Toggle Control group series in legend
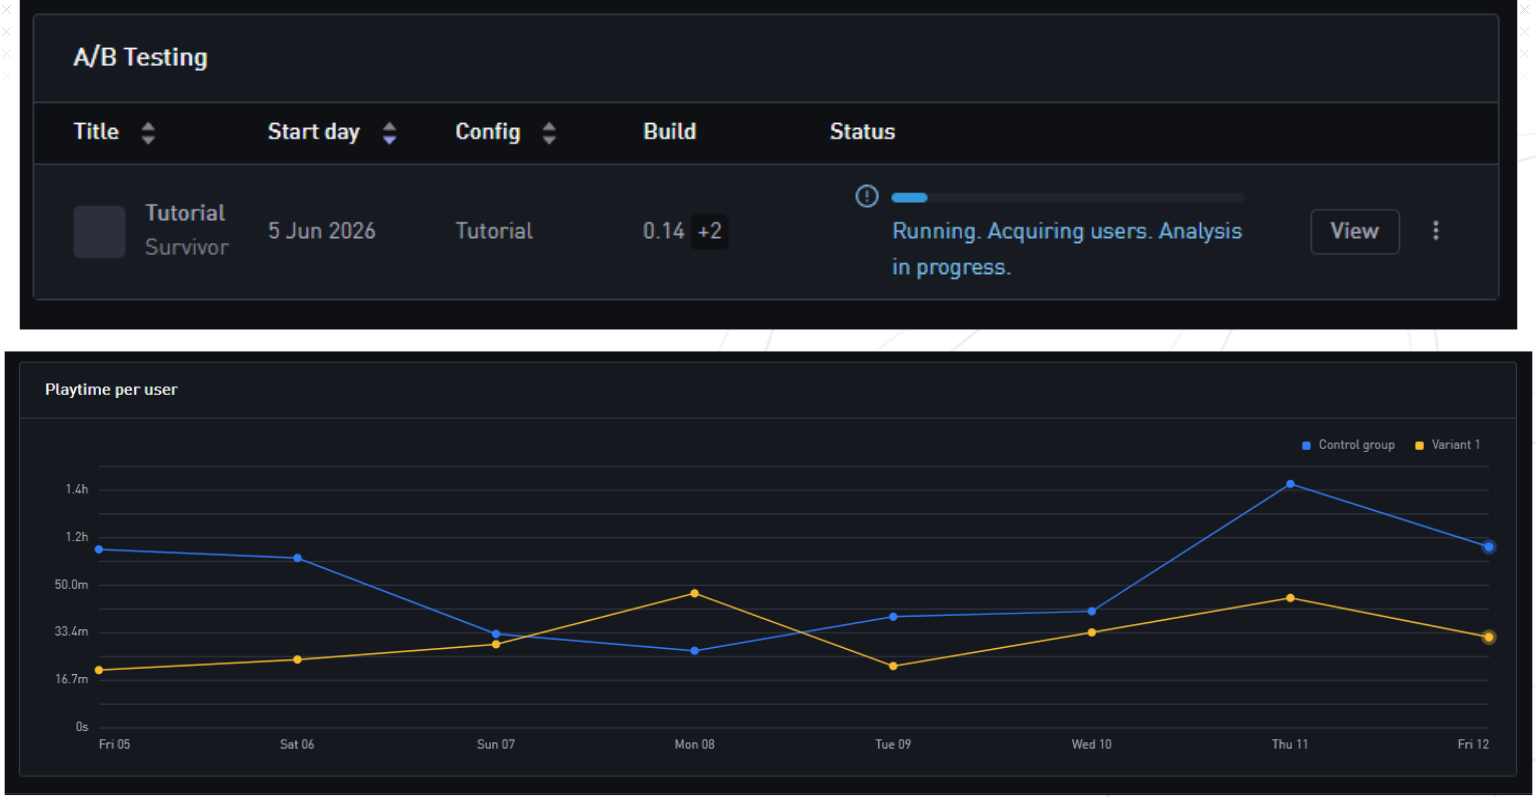This screenshot has width=1536, height=797. [1348, 445]
